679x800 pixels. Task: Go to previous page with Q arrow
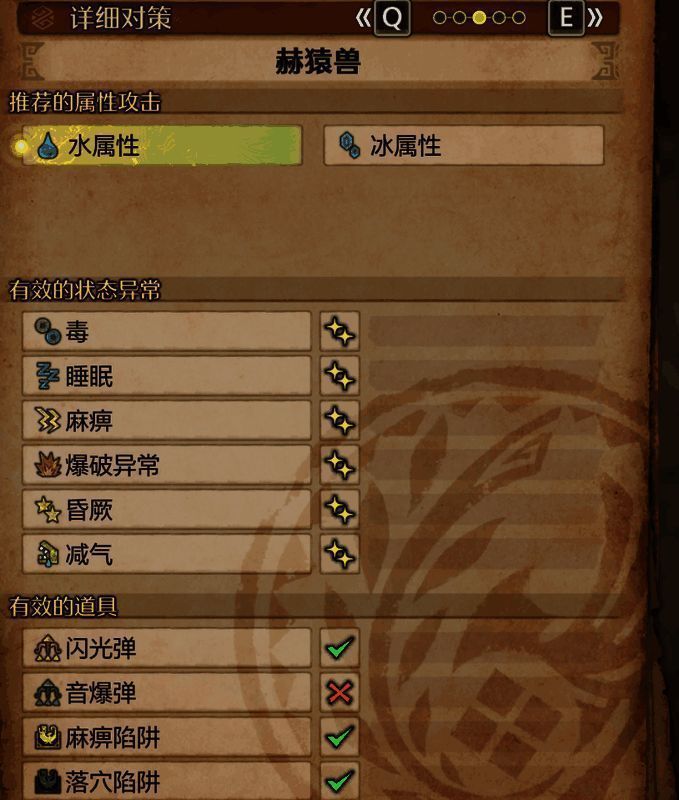pyautogui.click(x=383, y=18)
